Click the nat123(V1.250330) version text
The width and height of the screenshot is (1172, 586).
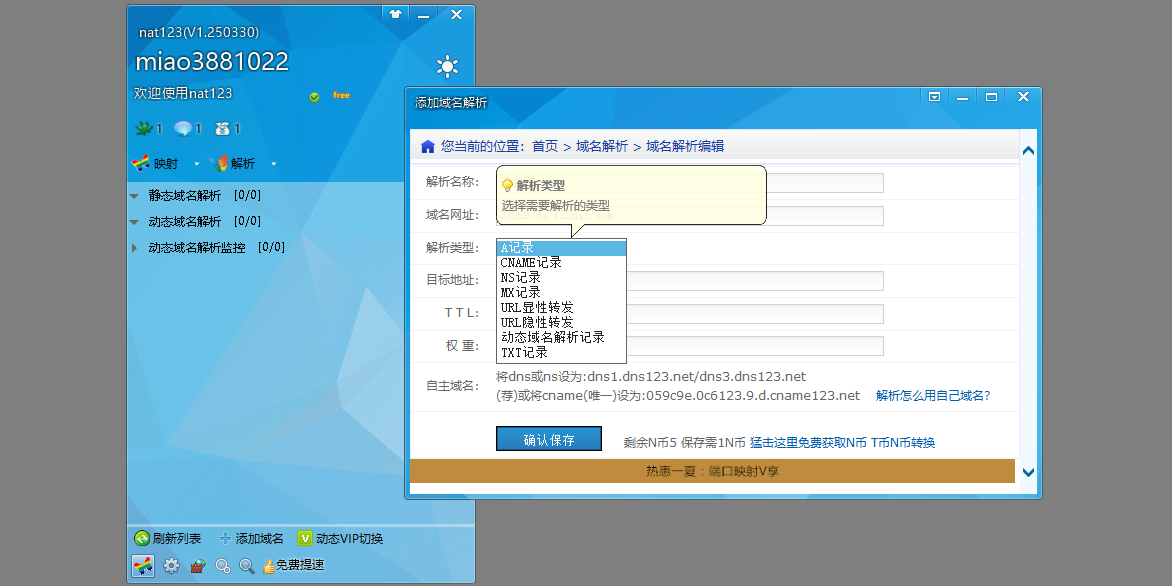(199, 32)
